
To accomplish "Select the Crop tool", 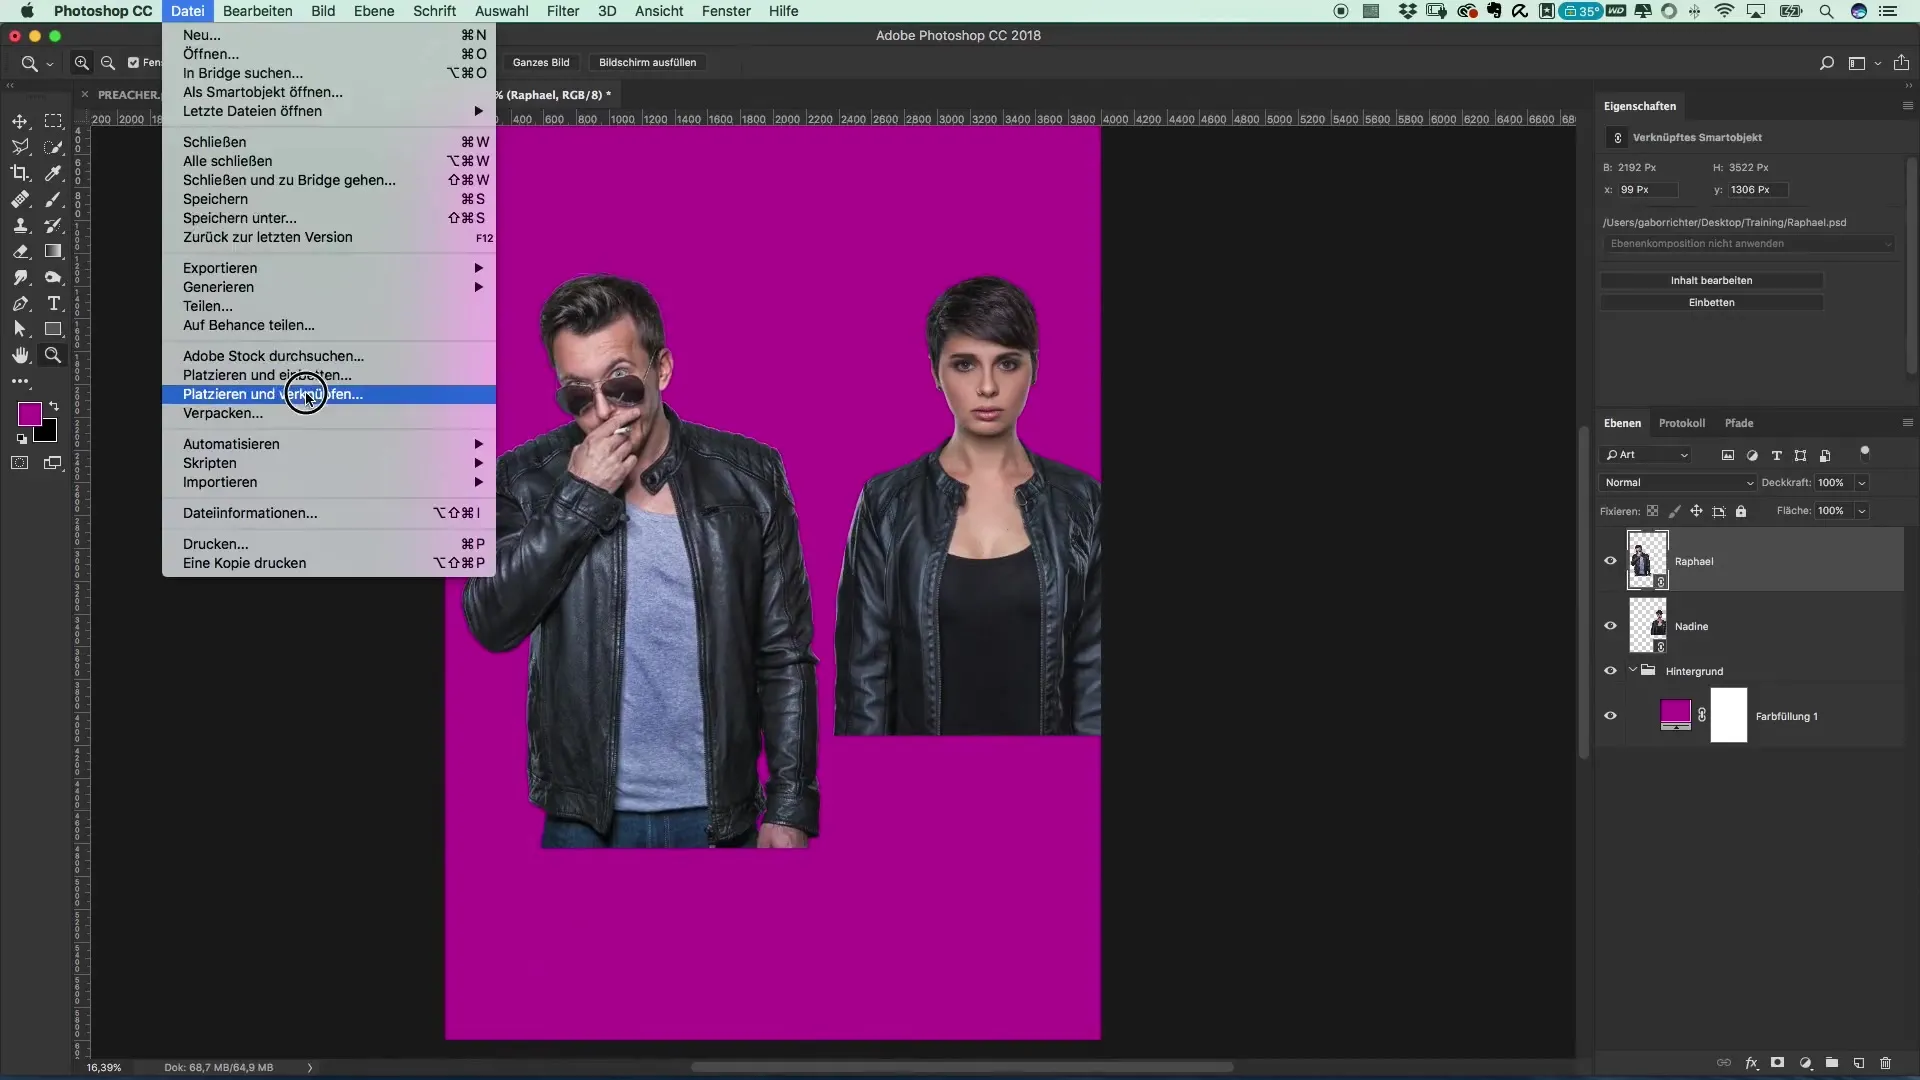I will click(x=20, y=173).
